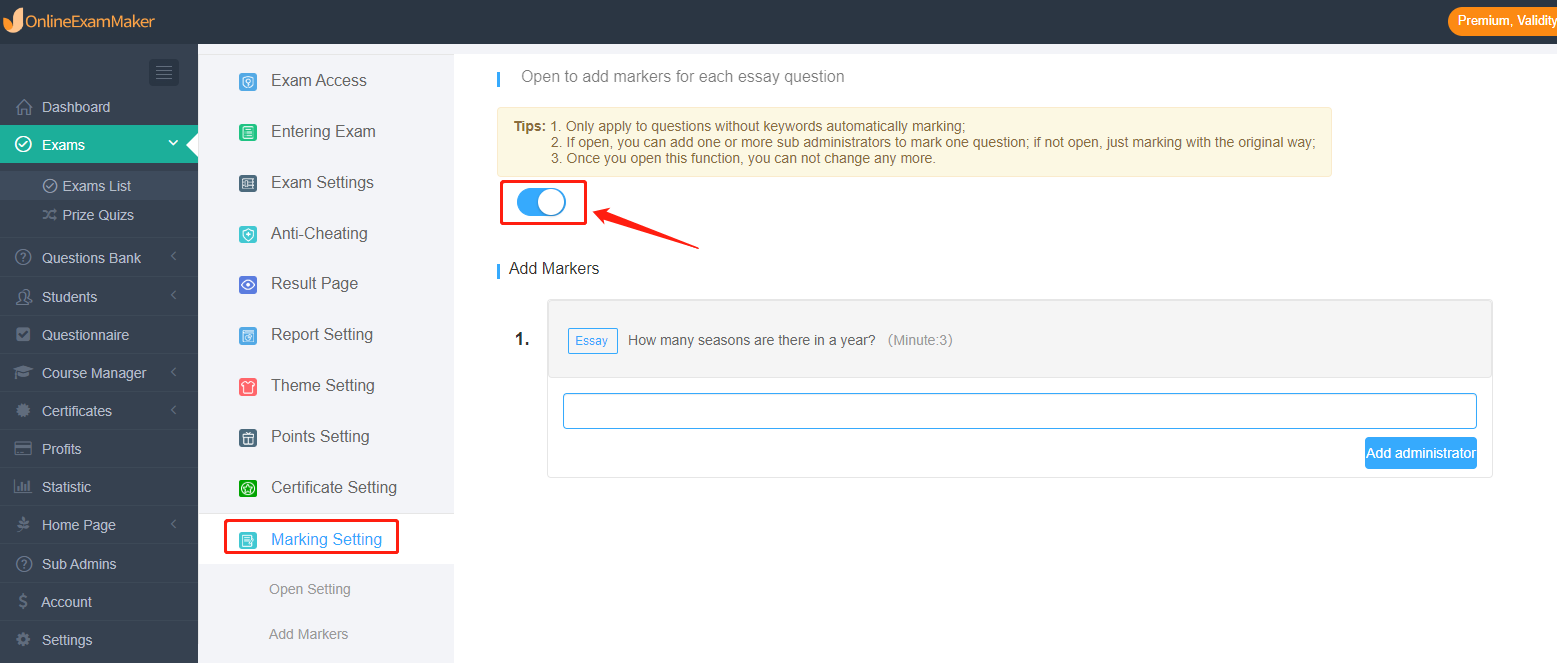Expand the Course Manager submenu arrow

point(173,372)
